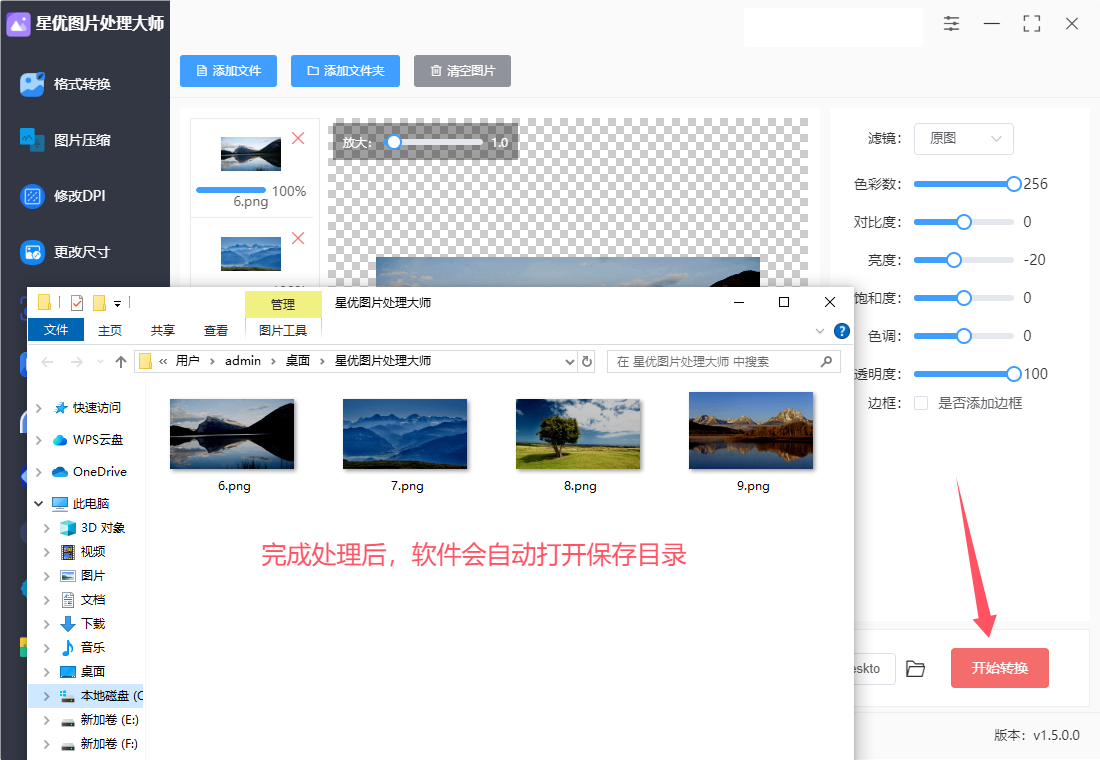Click the Explorer back arrow
The image size is (1100, 760).
tap(48, 361)
